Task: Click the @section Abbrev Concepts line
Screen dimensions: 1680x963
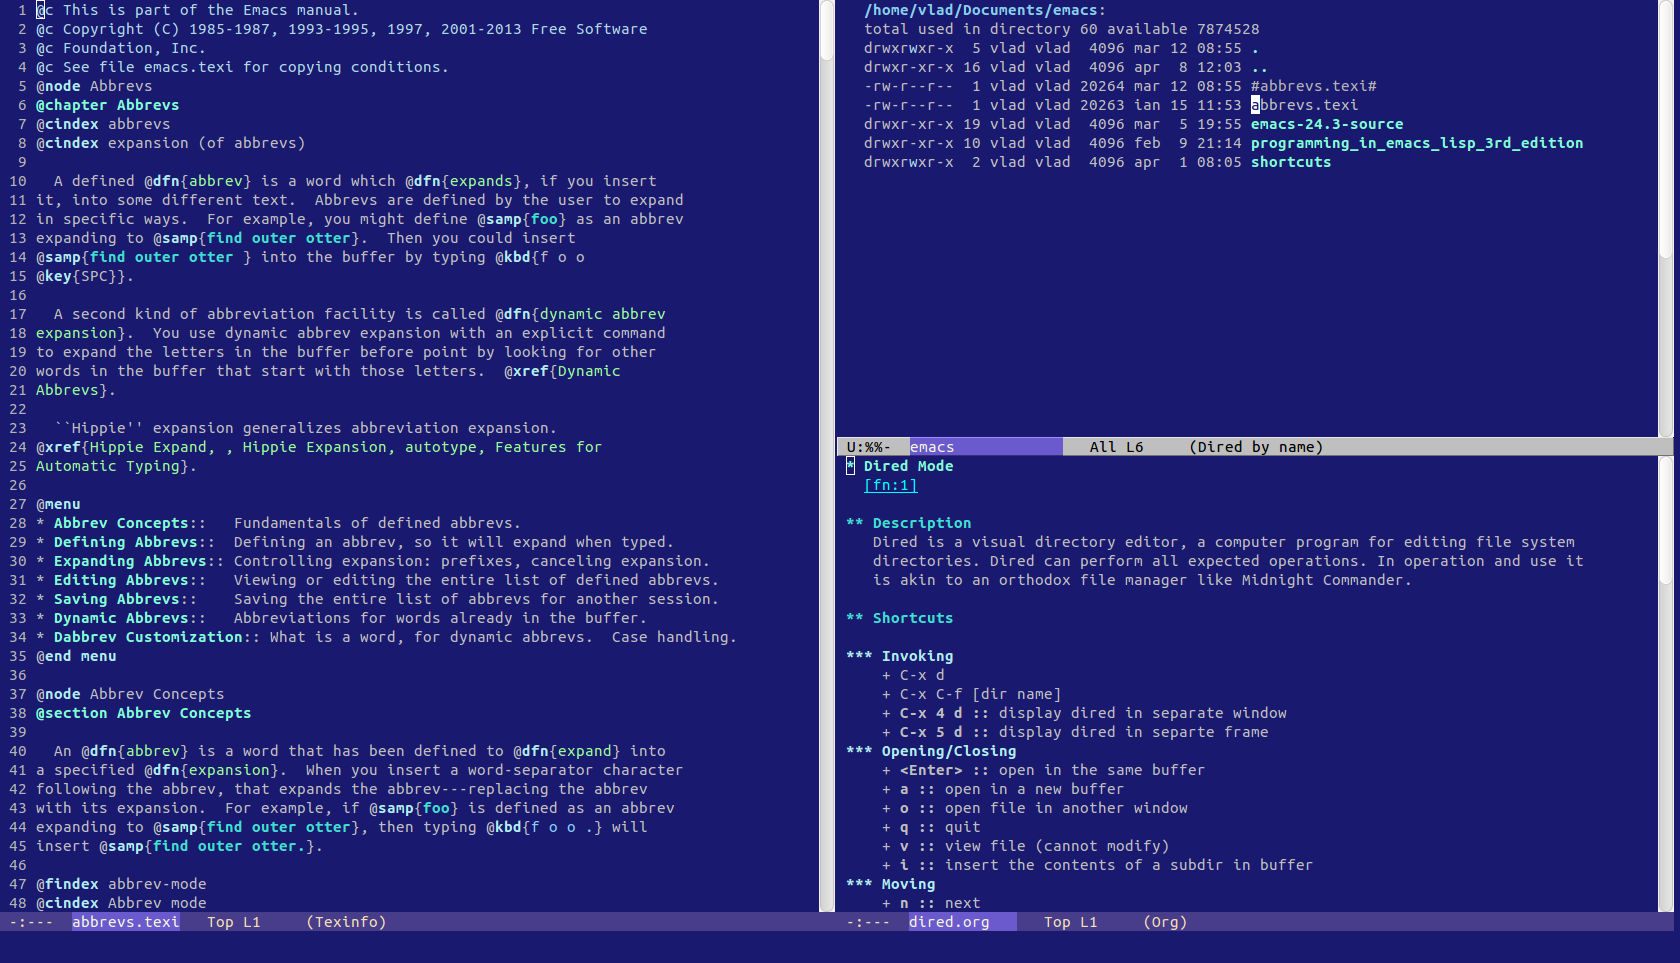Action: click(143, 713)
